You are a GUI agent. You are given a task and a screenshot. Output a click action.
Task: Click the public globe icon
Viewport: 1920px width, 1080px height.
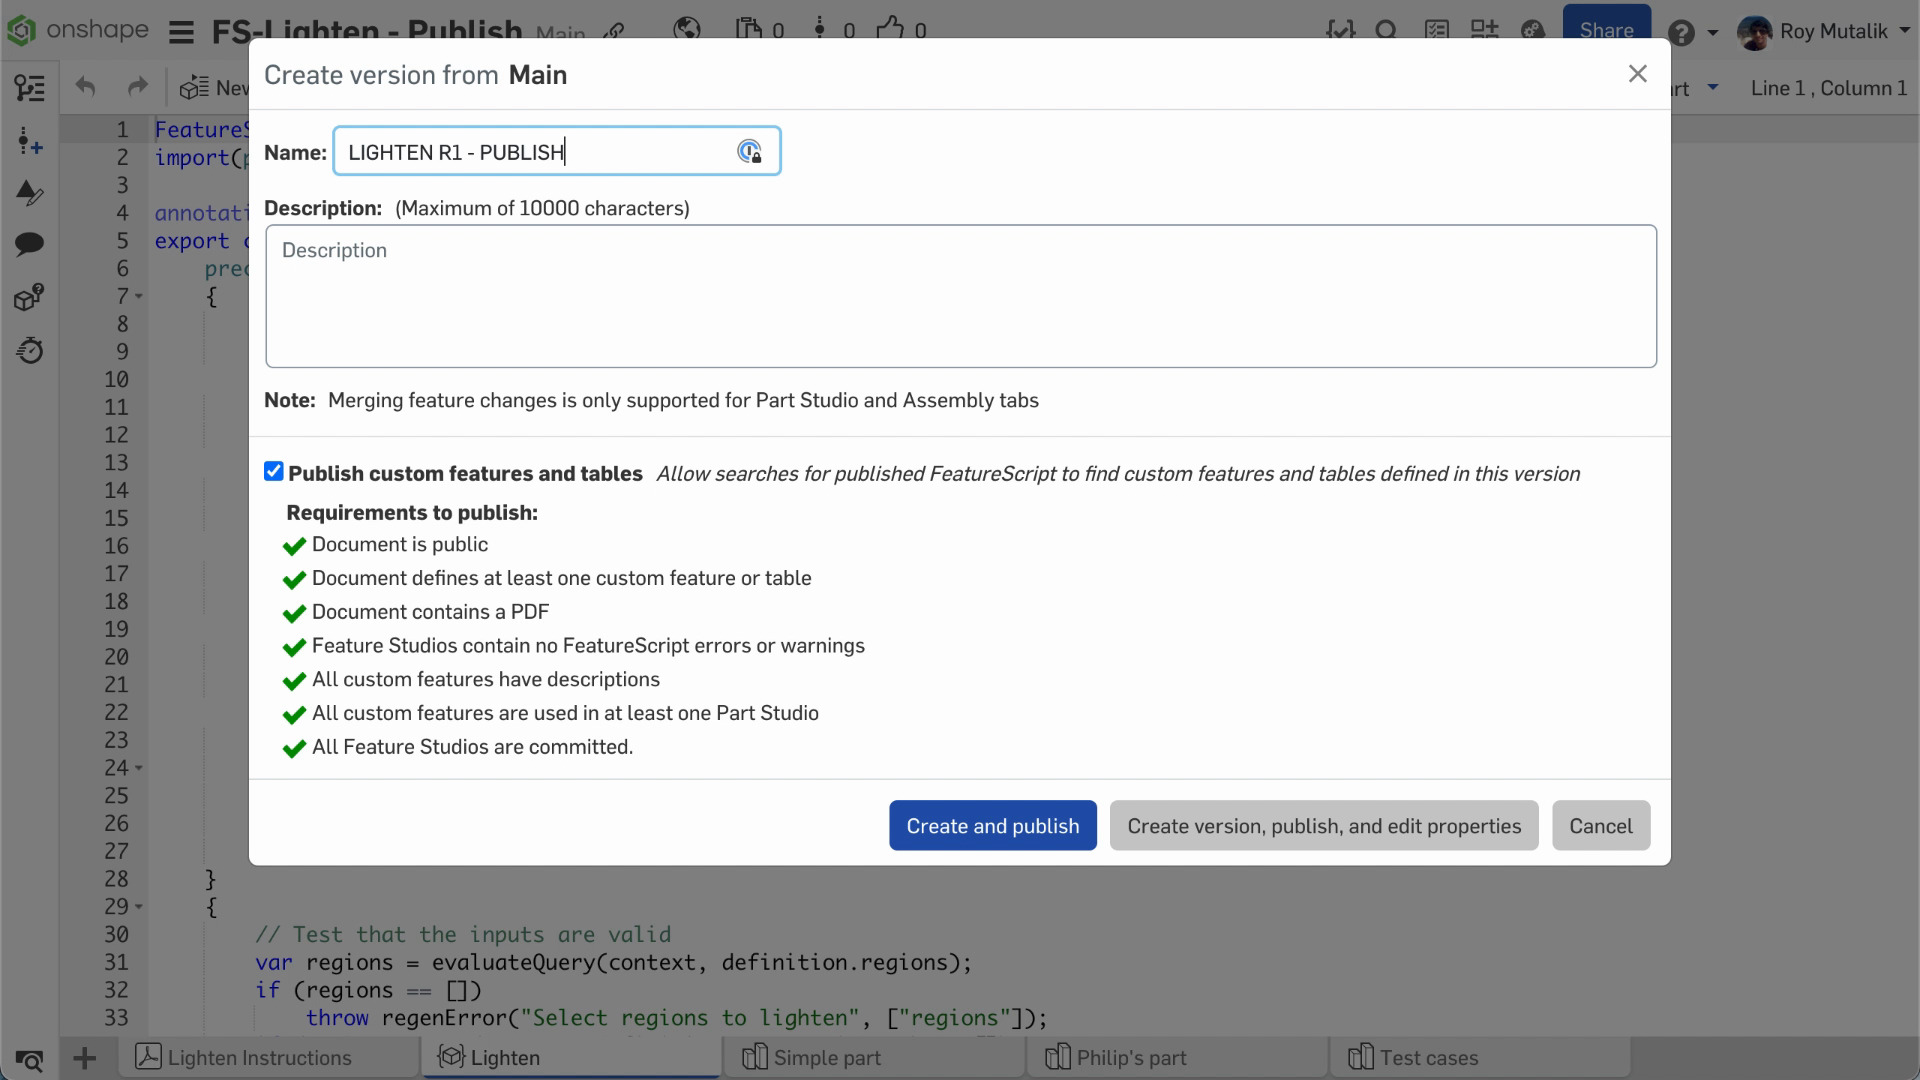[687, 29]
